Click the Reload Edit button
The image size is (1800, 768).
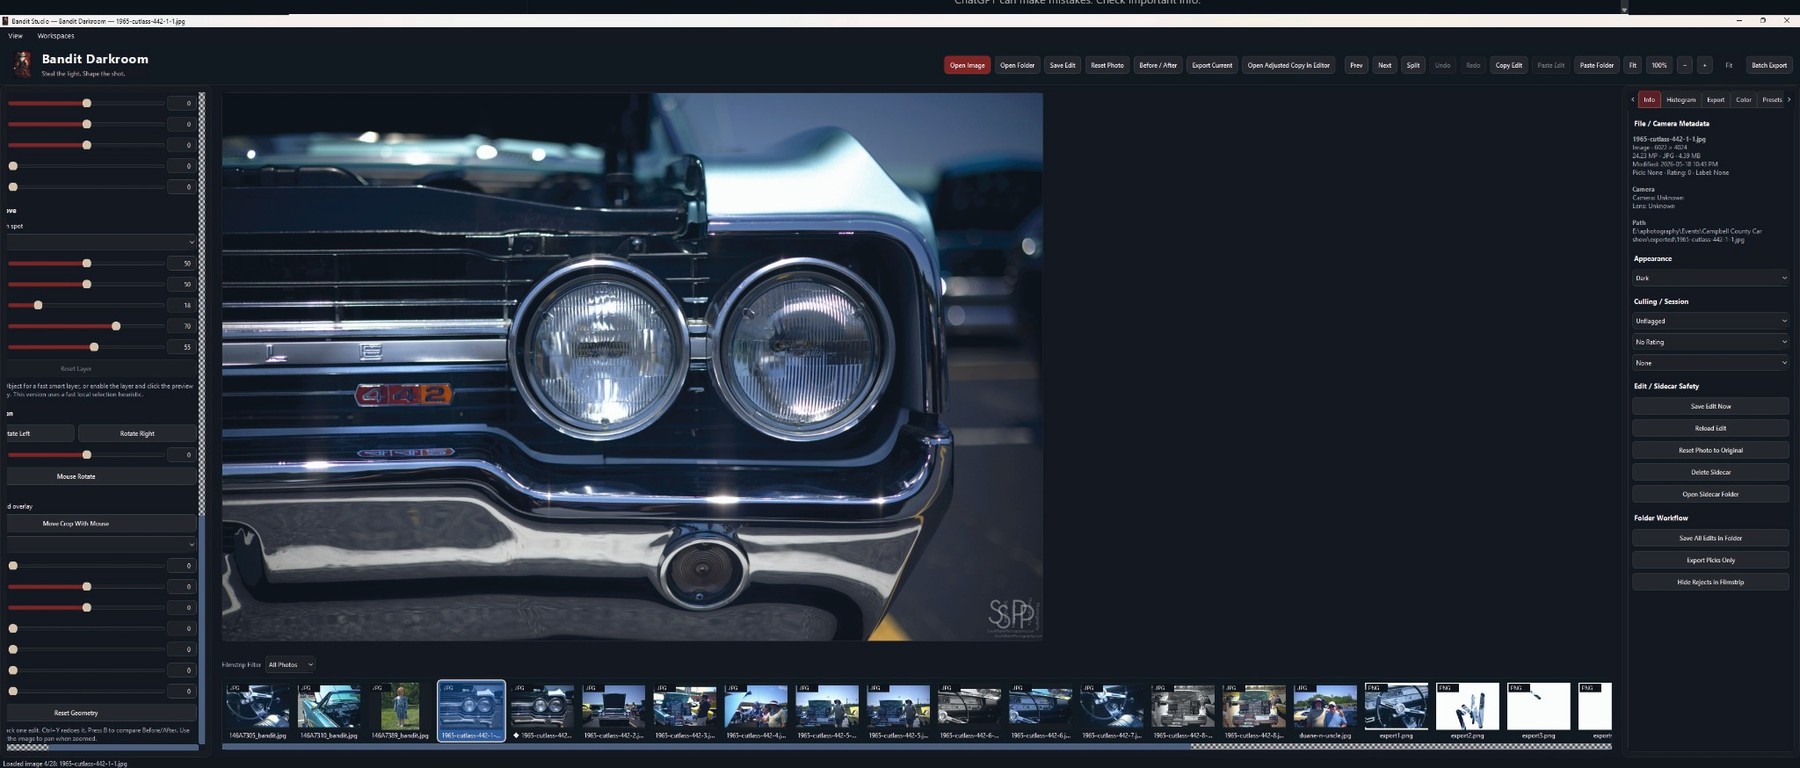(x=1711, y=428)
